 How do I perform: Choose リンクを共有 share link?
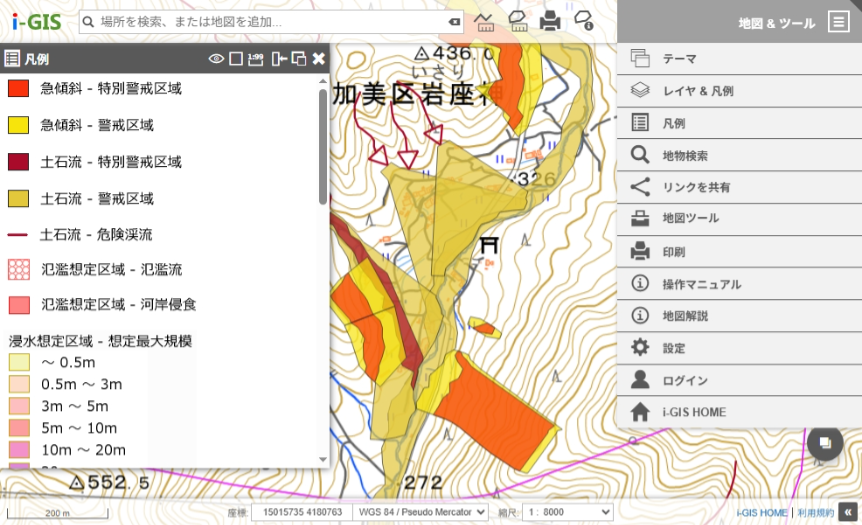pyautogui.click(x=739, y=187)
